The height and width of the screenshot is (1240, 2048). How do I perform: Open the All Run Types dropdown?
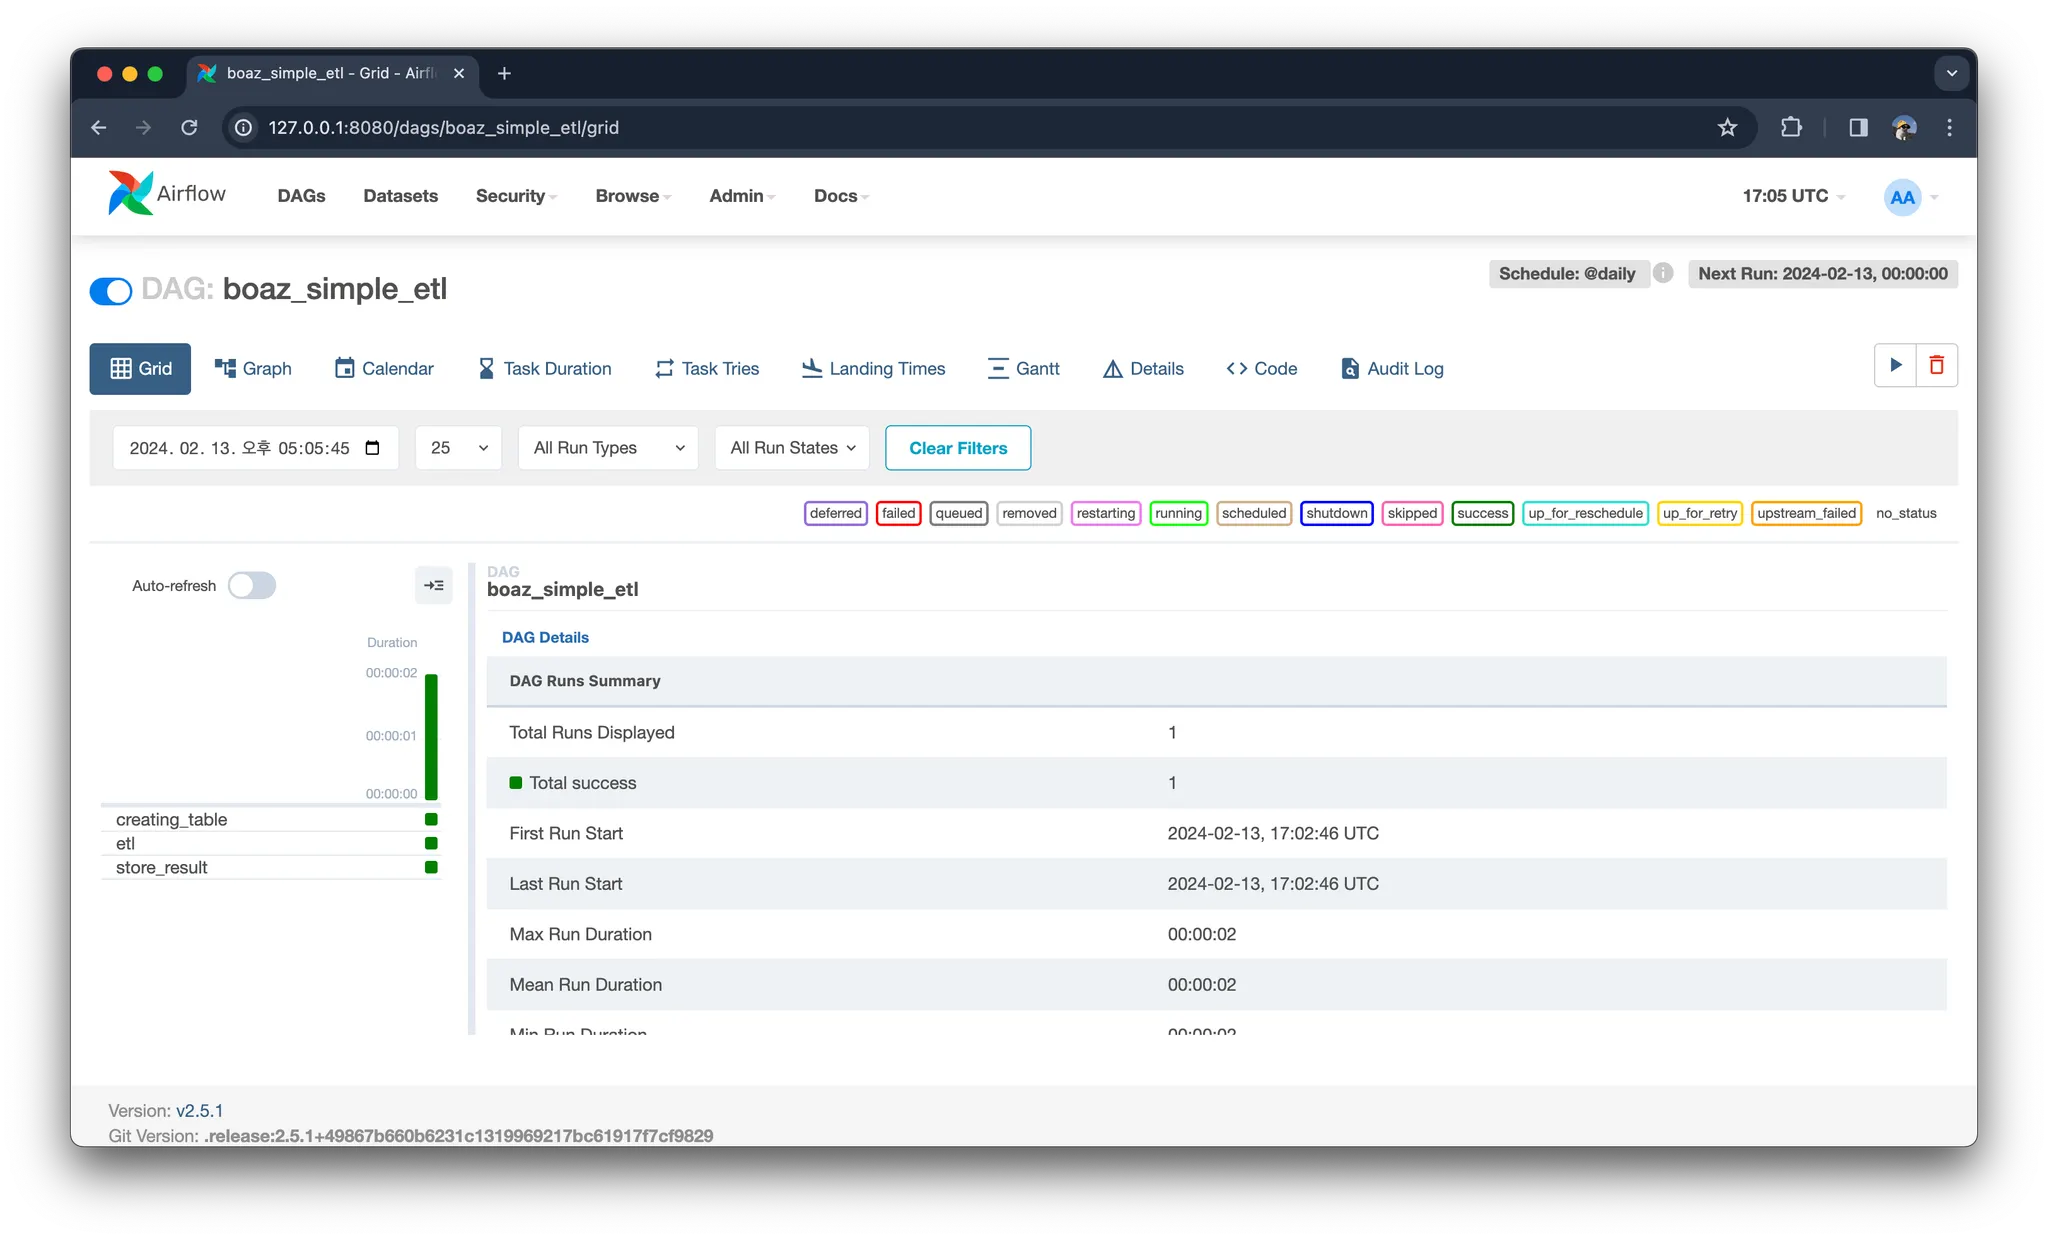tap(608, 448)
